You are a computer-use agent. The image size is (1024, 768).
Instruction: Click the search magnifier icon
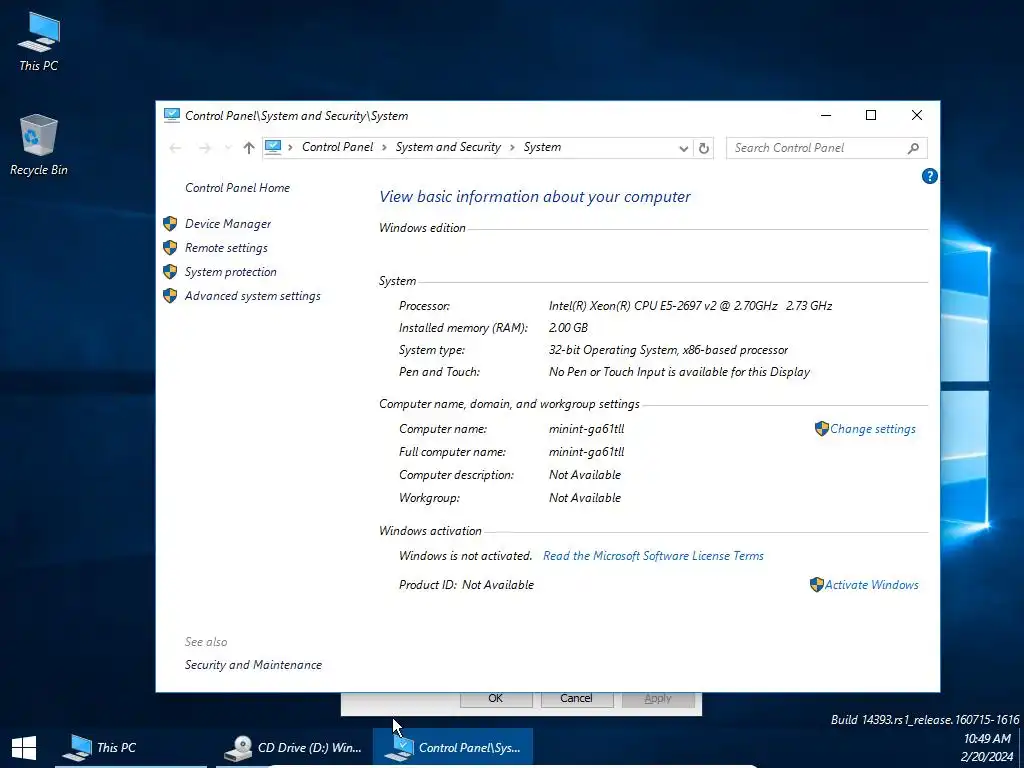[913, 148]
